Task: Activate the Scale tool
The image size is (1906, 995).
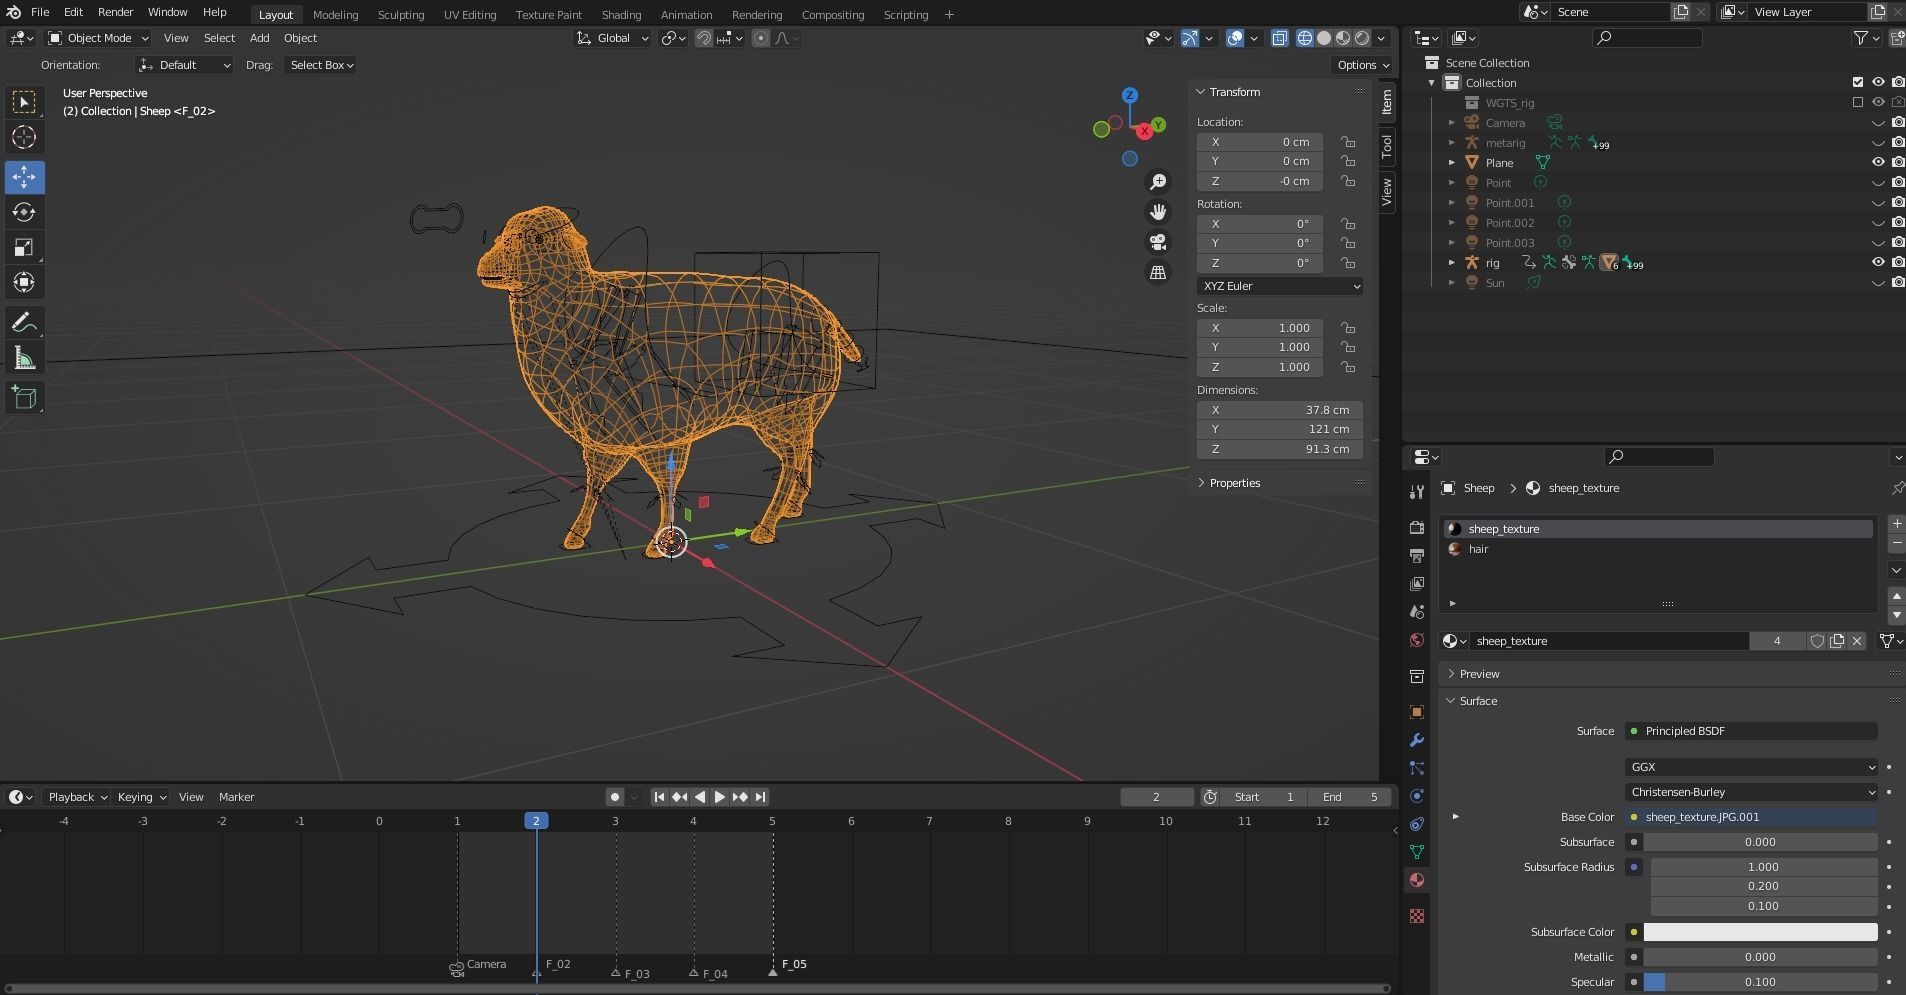Action: [24, 247]
